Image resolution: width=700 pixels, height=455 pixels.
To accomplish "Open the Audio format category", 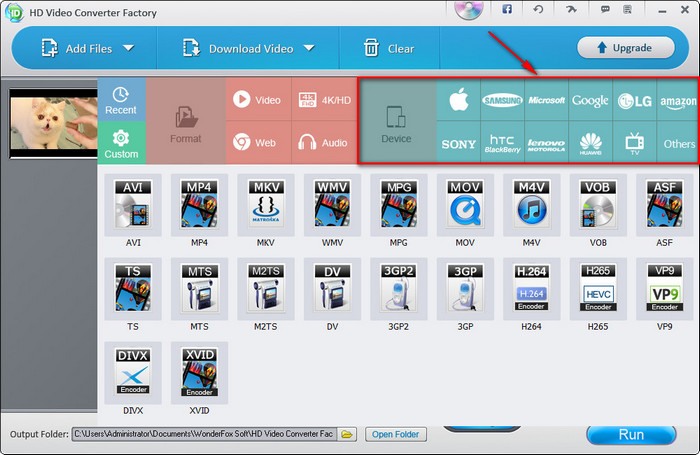I will pos(325,142).
